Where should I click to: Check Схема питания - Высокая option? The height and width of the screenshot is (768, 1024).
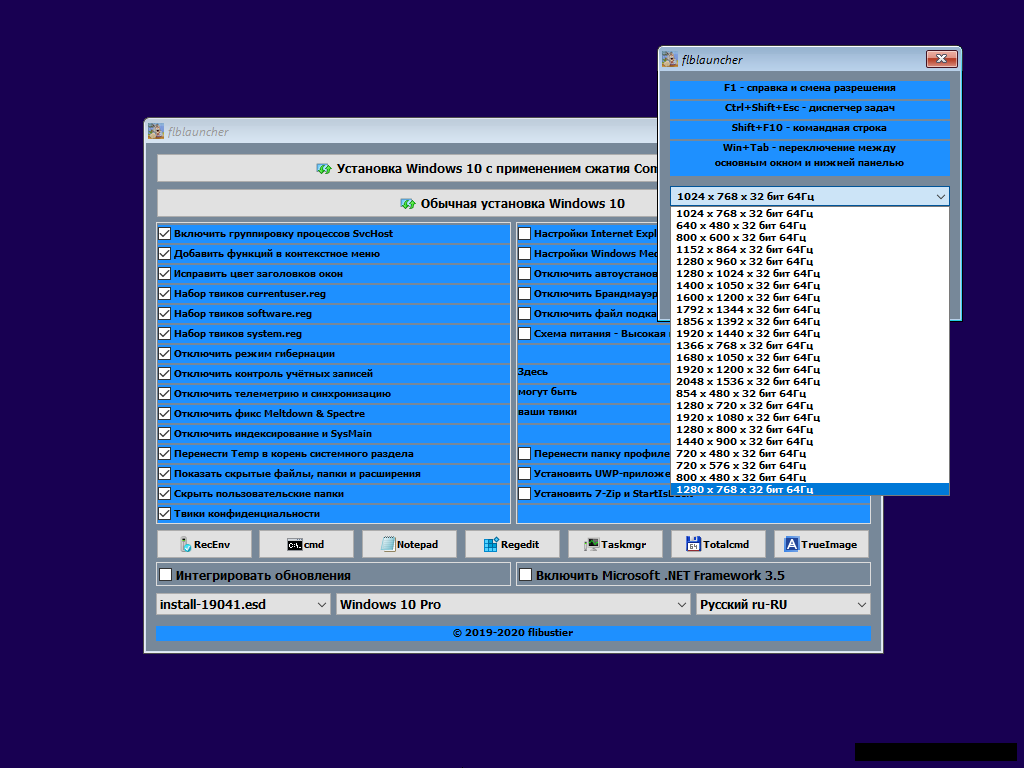pyautogui.click(x=524, y=334)
